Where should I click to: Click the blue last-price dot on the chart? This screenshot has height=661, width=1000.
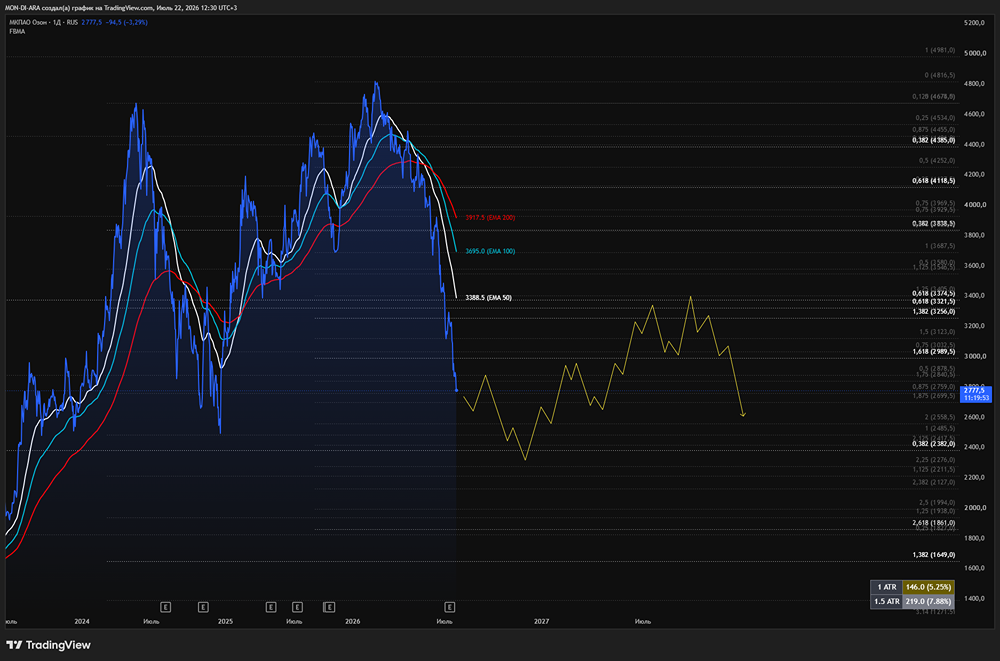[456, 390]
